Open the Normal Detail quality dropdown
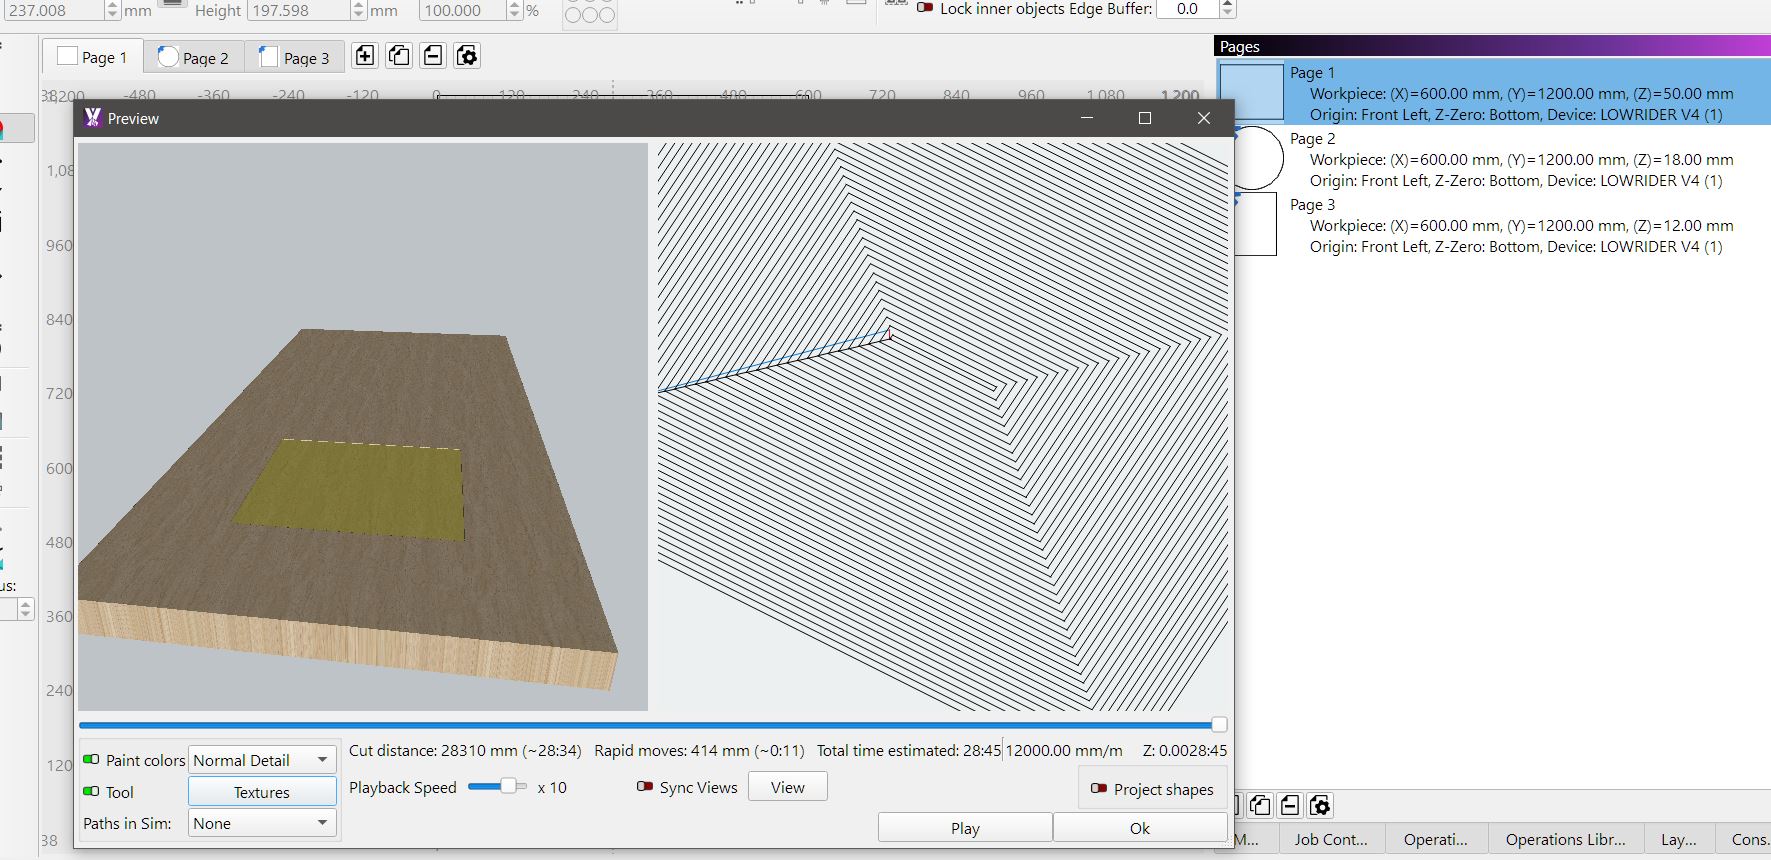 [x=262, y=760]
